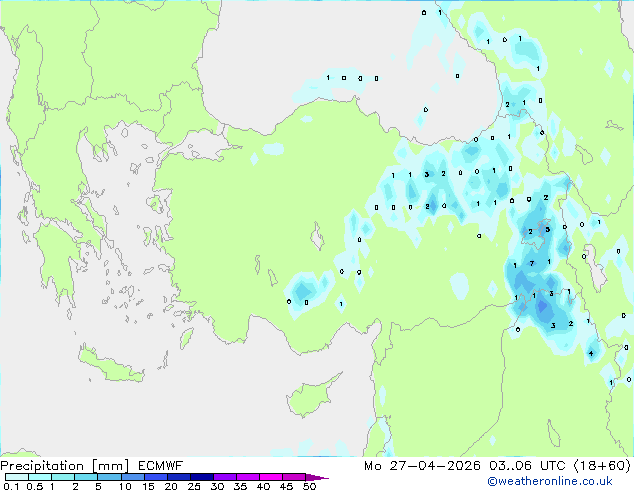
Task: Click the 40–45 mm legend swatch
Action: point(271,477)
